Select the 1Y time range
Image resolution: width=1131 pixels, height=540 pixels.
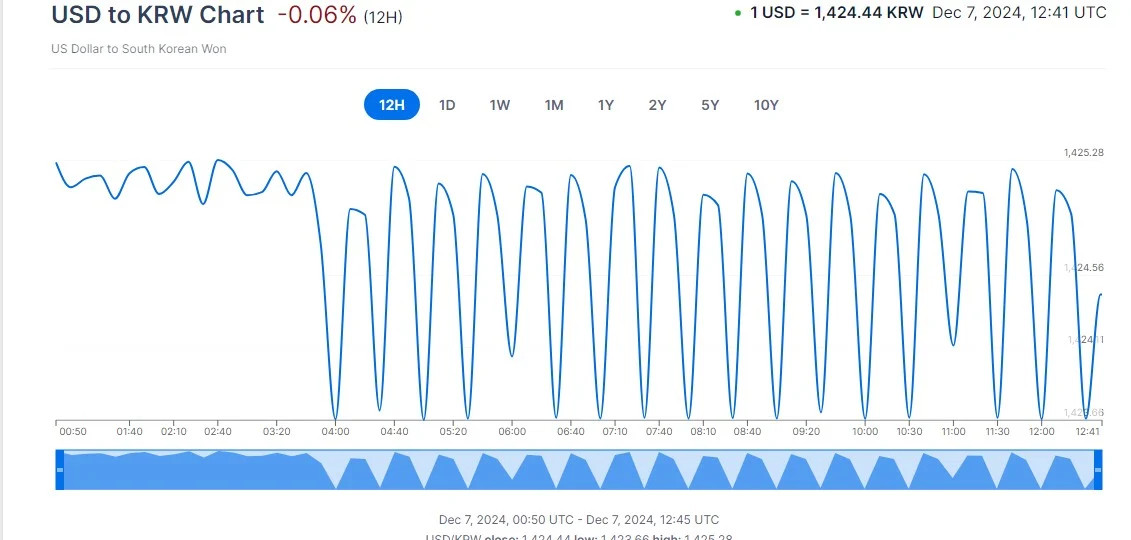coord(606,105)
